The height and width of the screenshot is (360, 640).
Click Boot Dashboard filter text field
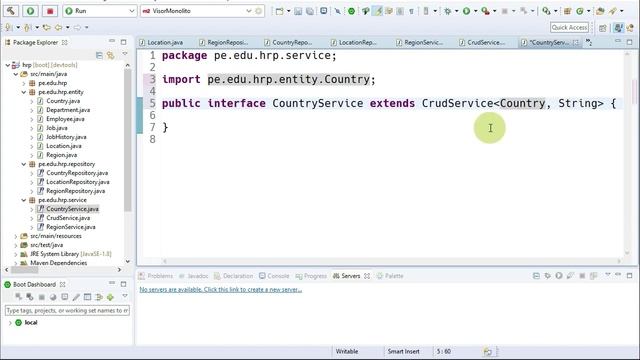pyautogui.click(x=67, y=311)
